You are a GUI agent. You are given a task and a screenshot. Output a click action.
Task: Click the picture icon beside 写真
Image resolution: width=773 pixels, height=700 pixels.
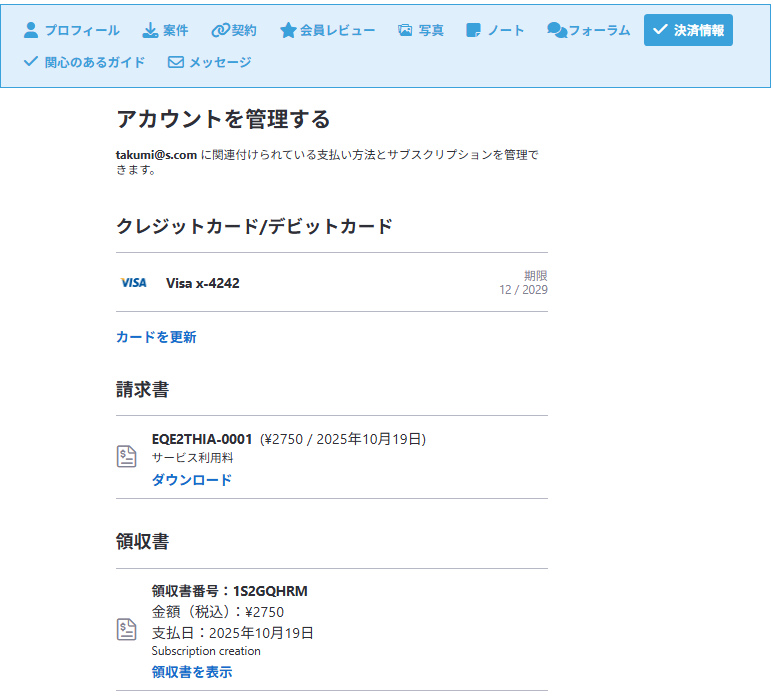coord(405,30)
